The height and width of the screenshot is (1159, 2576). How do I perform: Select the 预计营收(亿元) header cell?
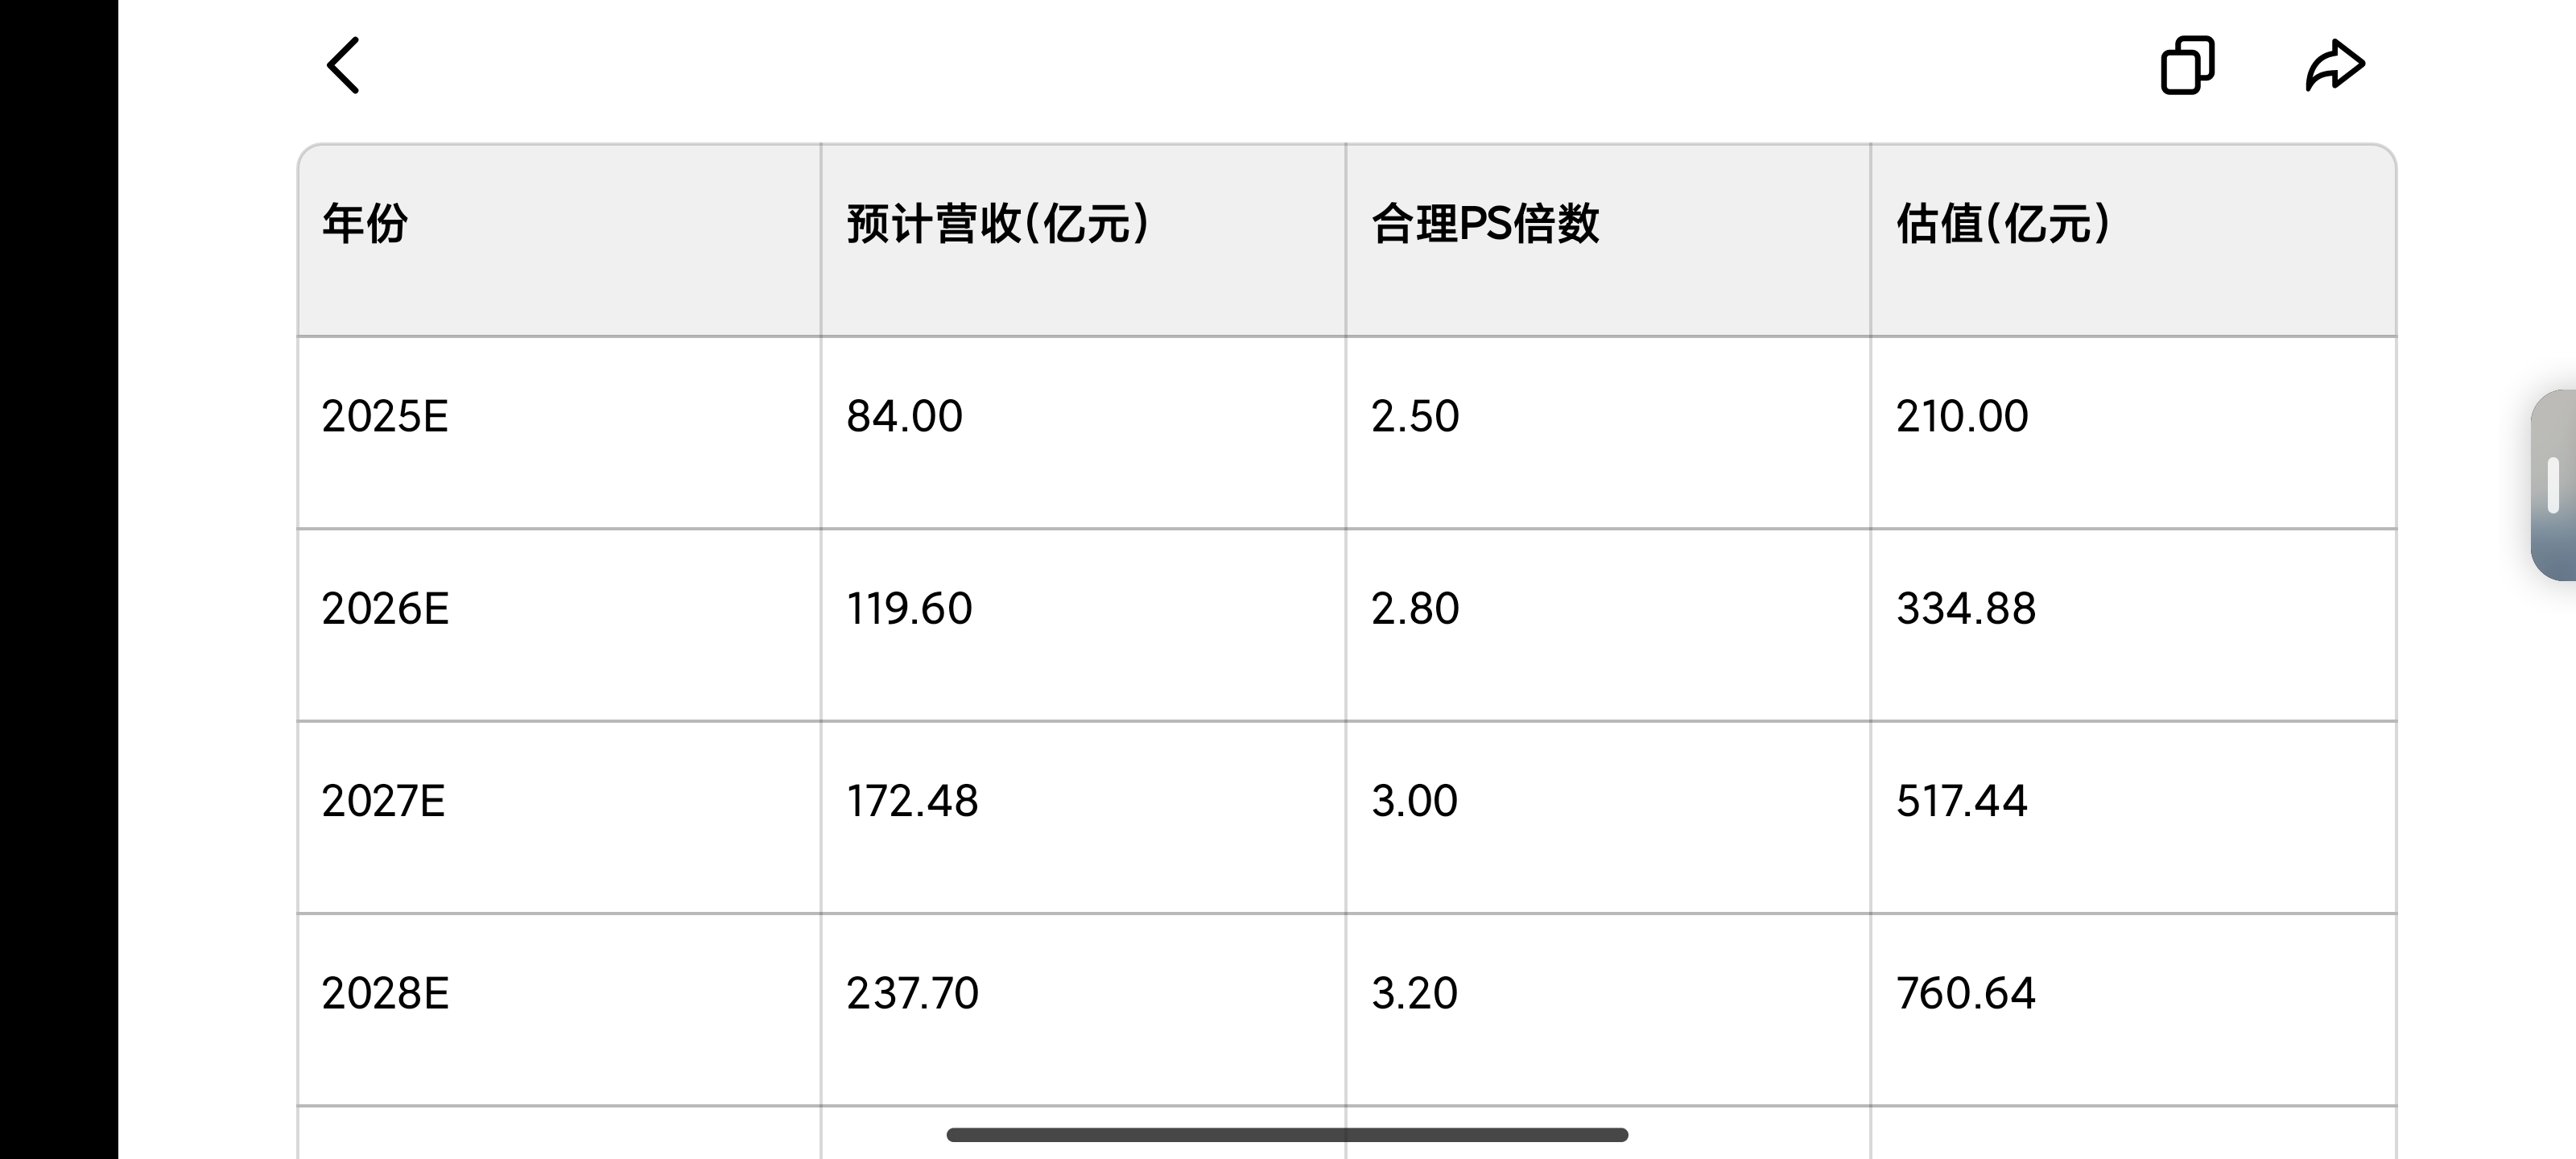1083,240
